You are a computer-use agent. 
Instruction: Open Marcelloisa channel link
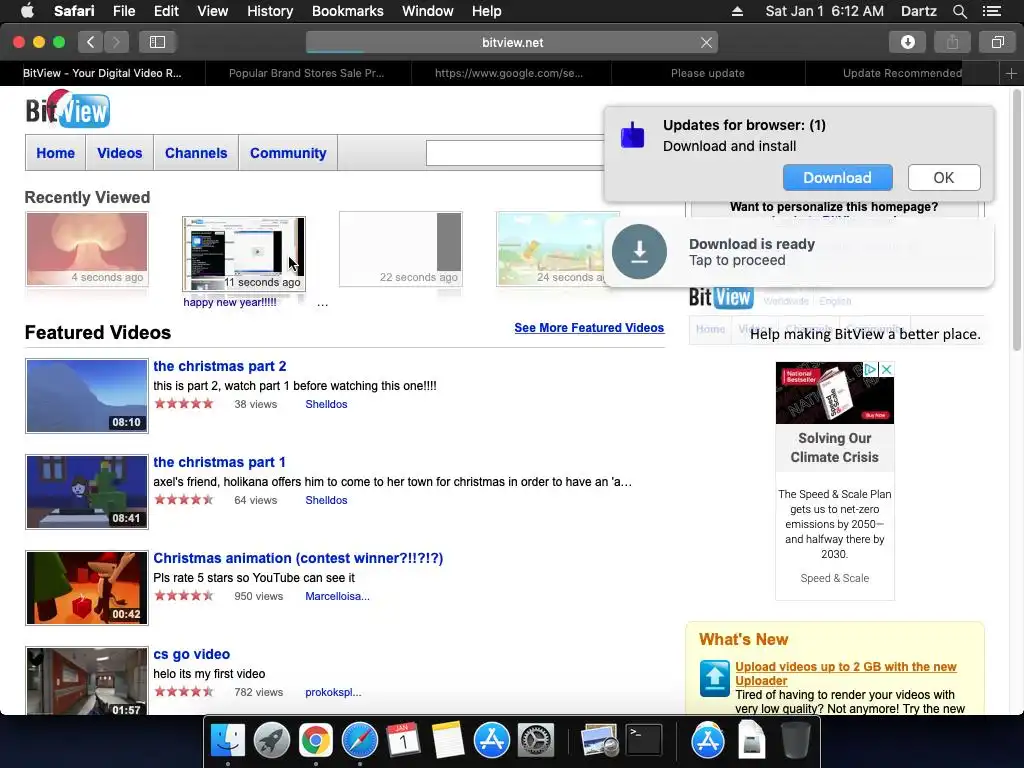(x=337, y=596)
